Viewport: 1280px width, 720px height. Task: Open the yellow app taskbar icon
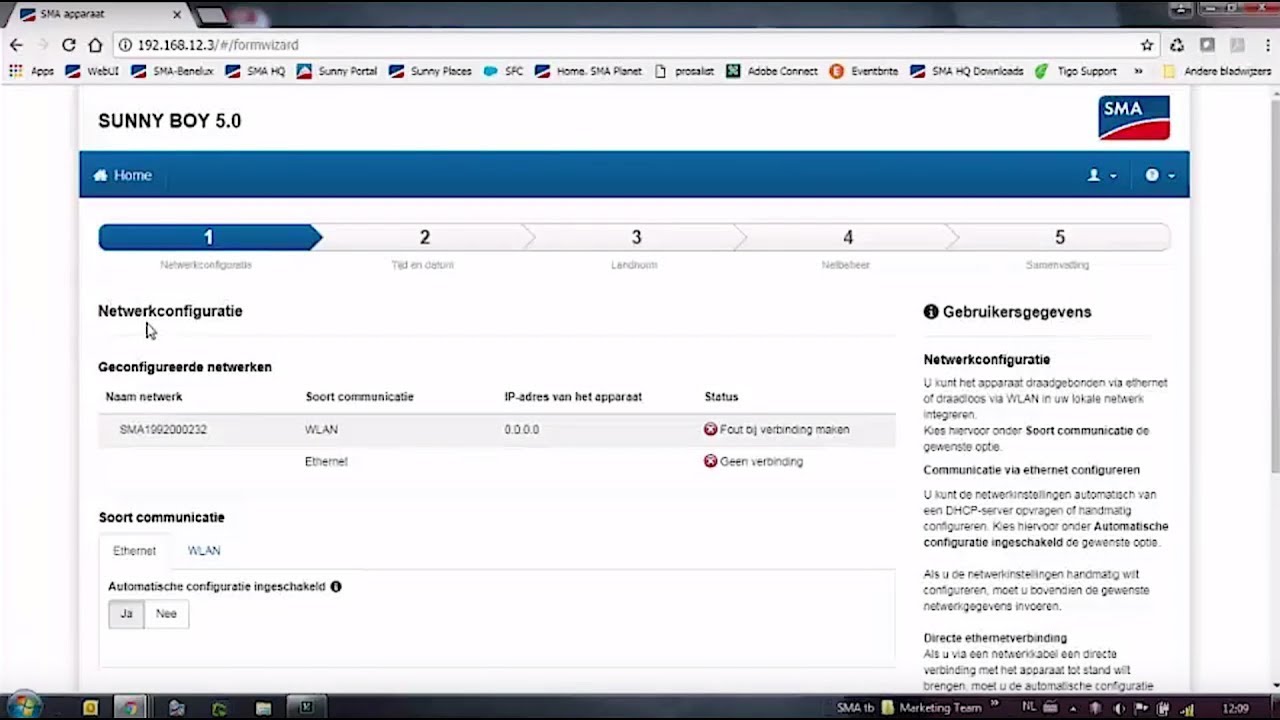[91, 708]
